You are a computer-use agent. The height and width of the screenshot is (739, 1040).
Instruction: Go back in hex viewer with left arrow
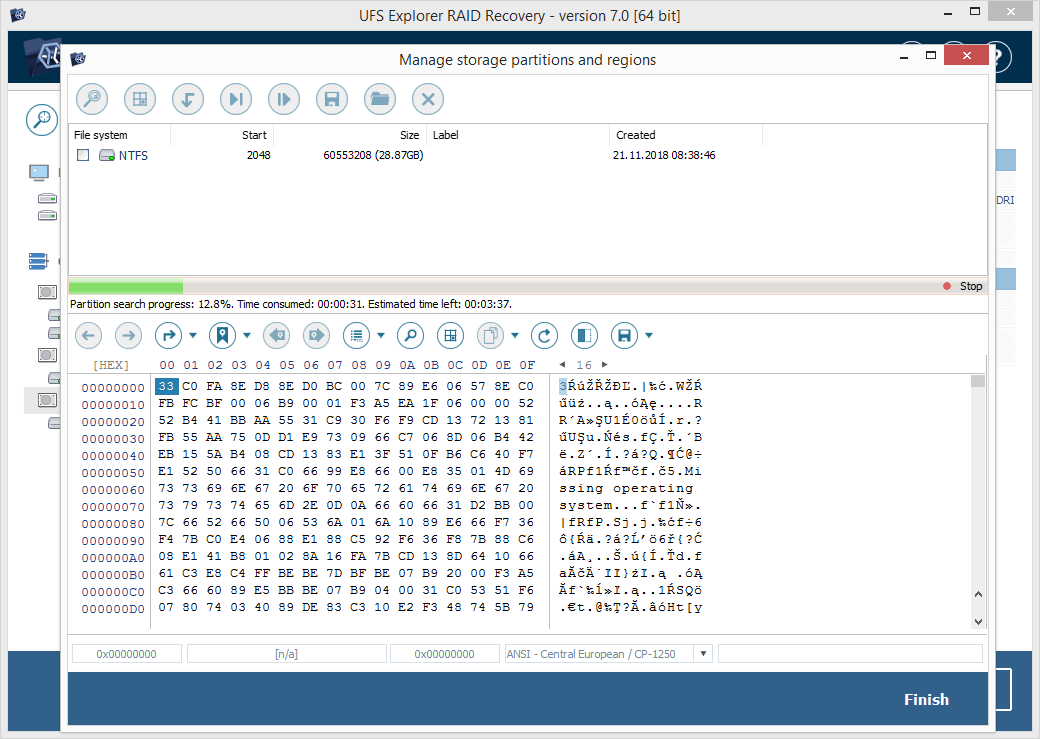(88, 336)
